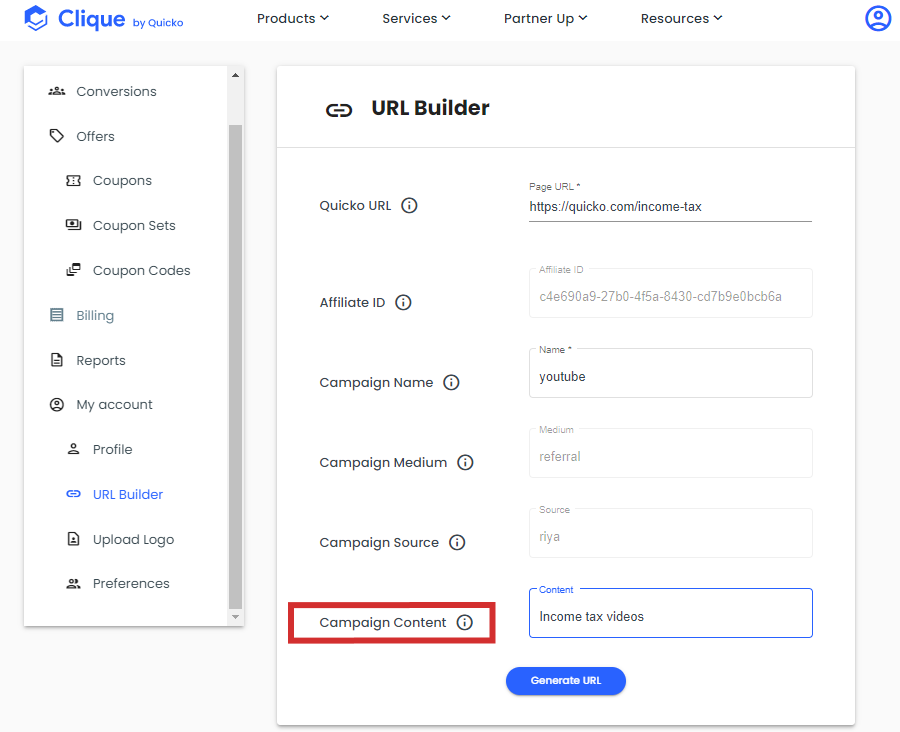Click the Campaign Name info icon
This screenshot has width=900, height=732.
pyautogui.click(x=451, y=382)
